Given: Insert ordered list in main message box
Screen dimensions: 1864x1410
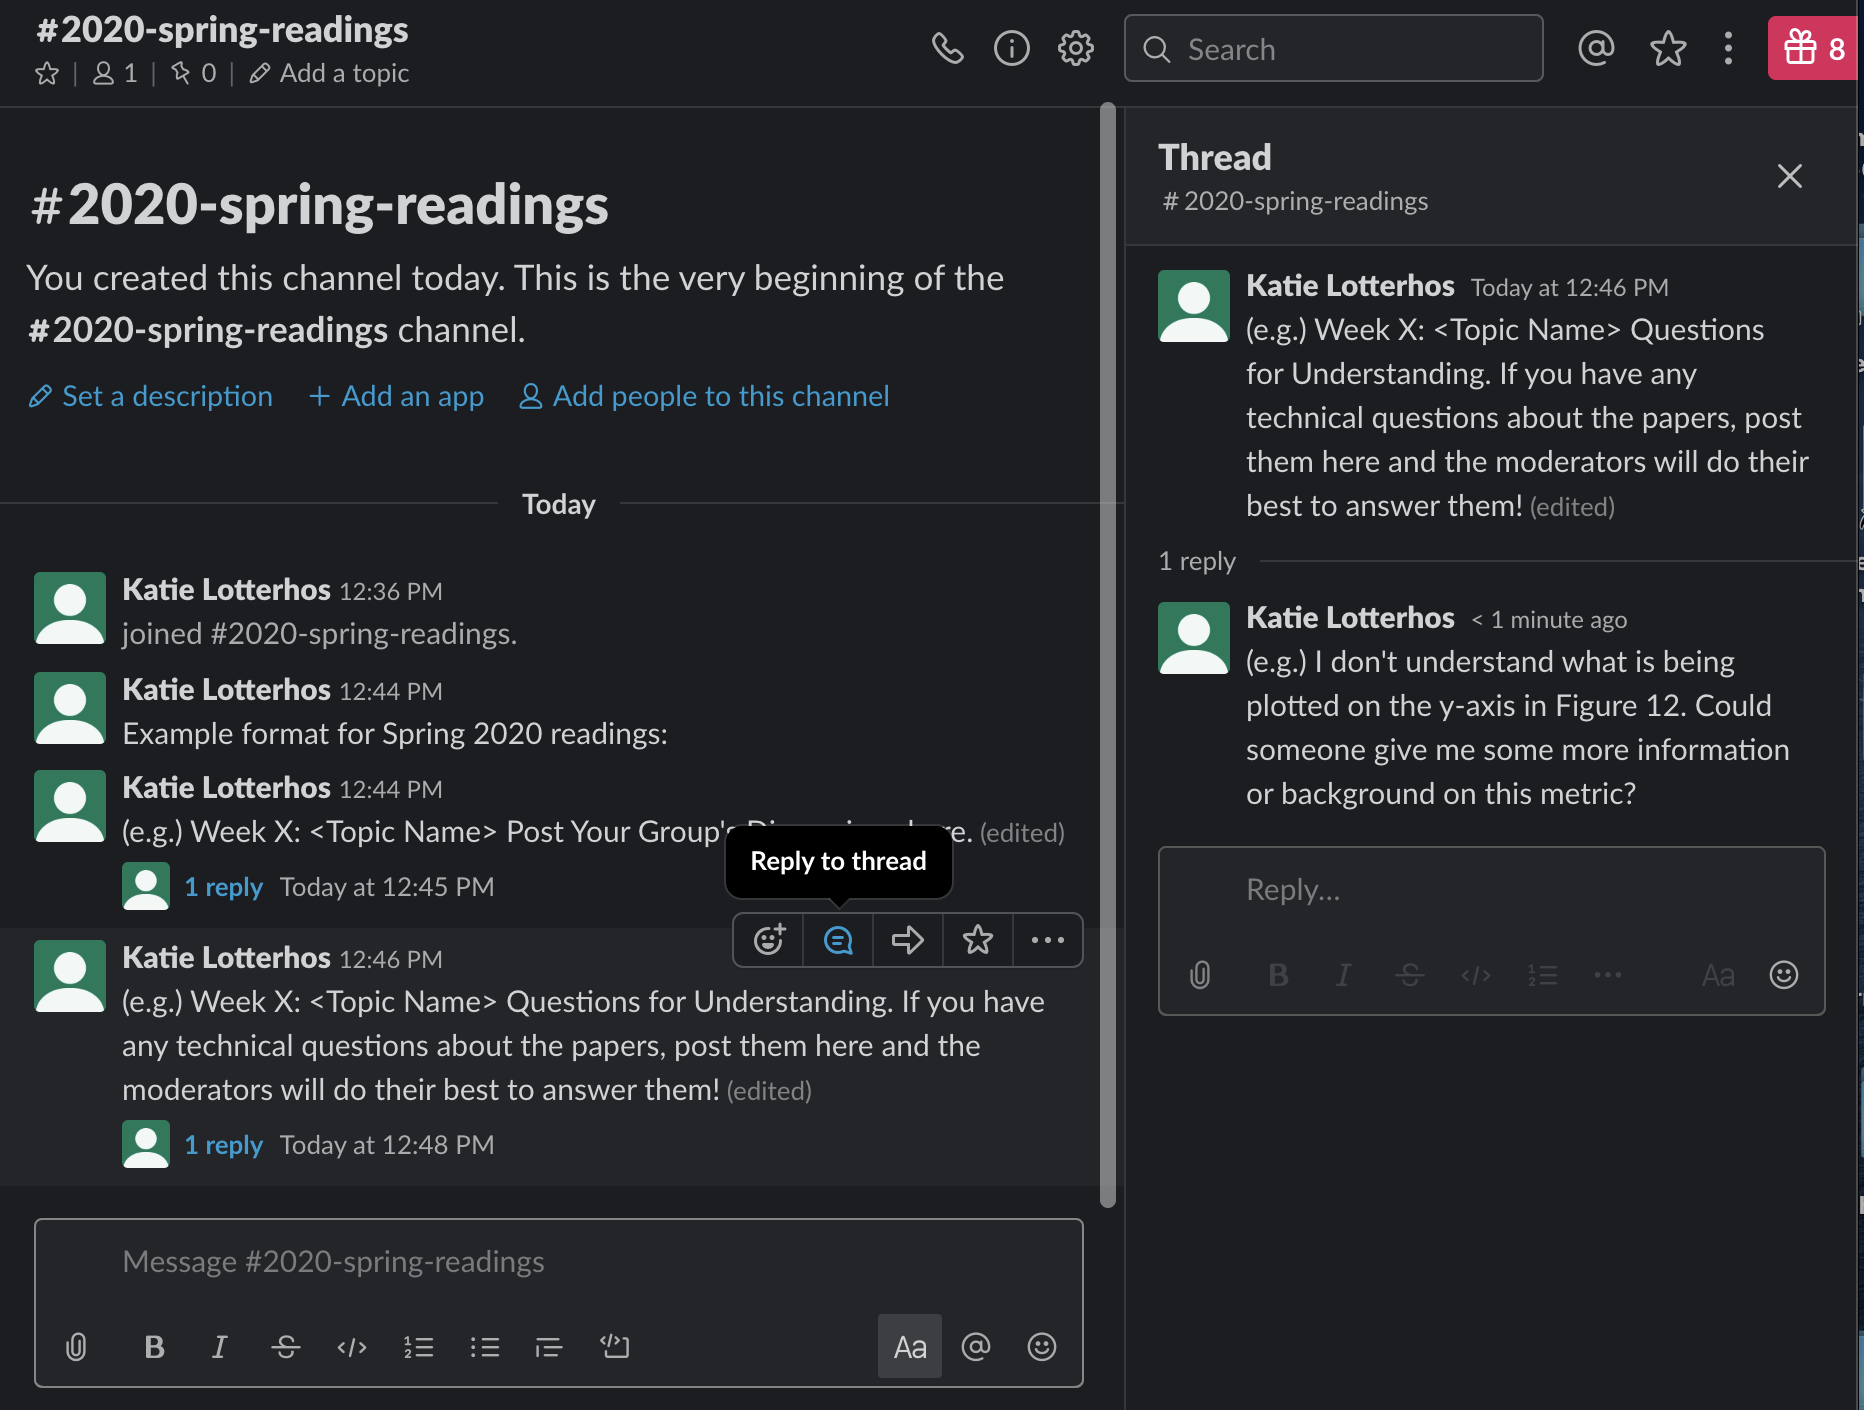Looking at the screenshot, I should [418, 1347].
